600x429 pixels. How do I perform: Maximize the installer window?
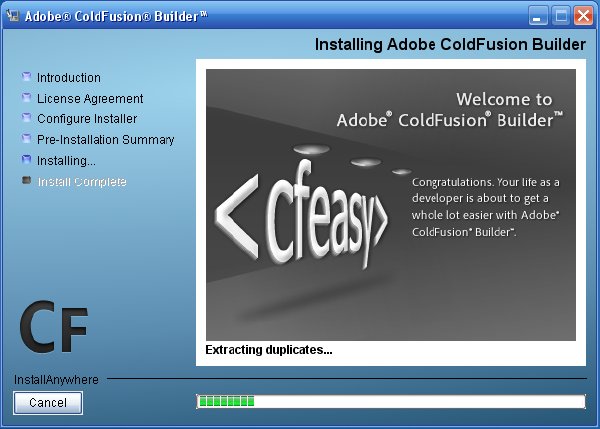pyautogui.click(x=561, y=16)
